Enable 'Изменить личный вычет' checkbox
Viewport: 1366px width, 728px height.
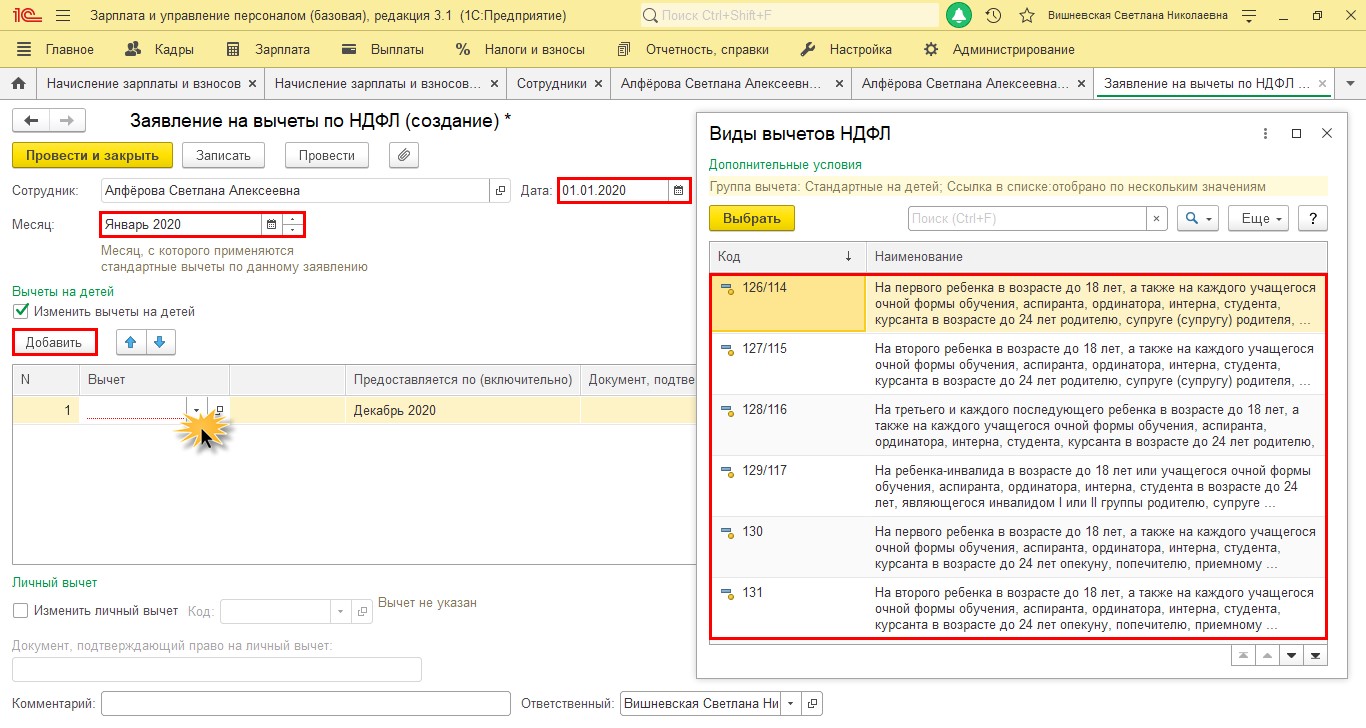[x=21, y=610]
